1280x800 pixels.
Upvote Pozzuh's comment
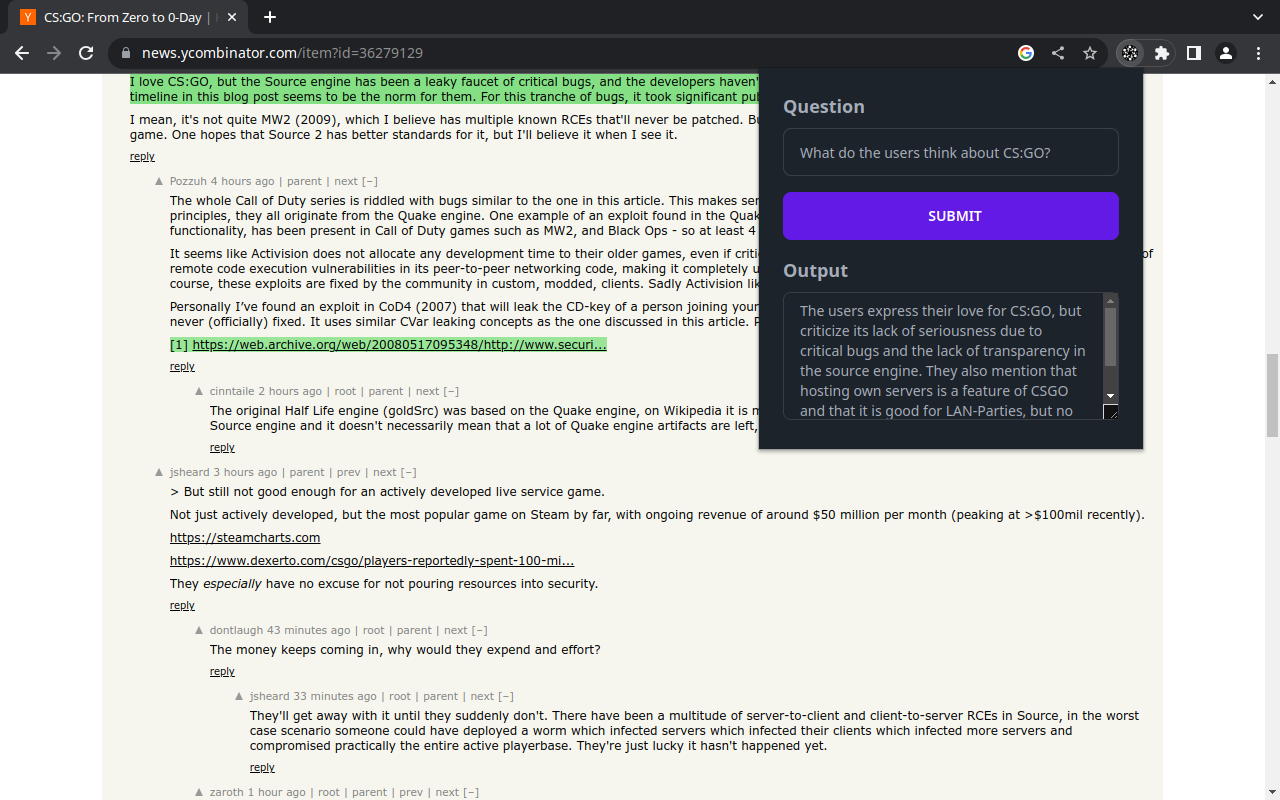159,182
